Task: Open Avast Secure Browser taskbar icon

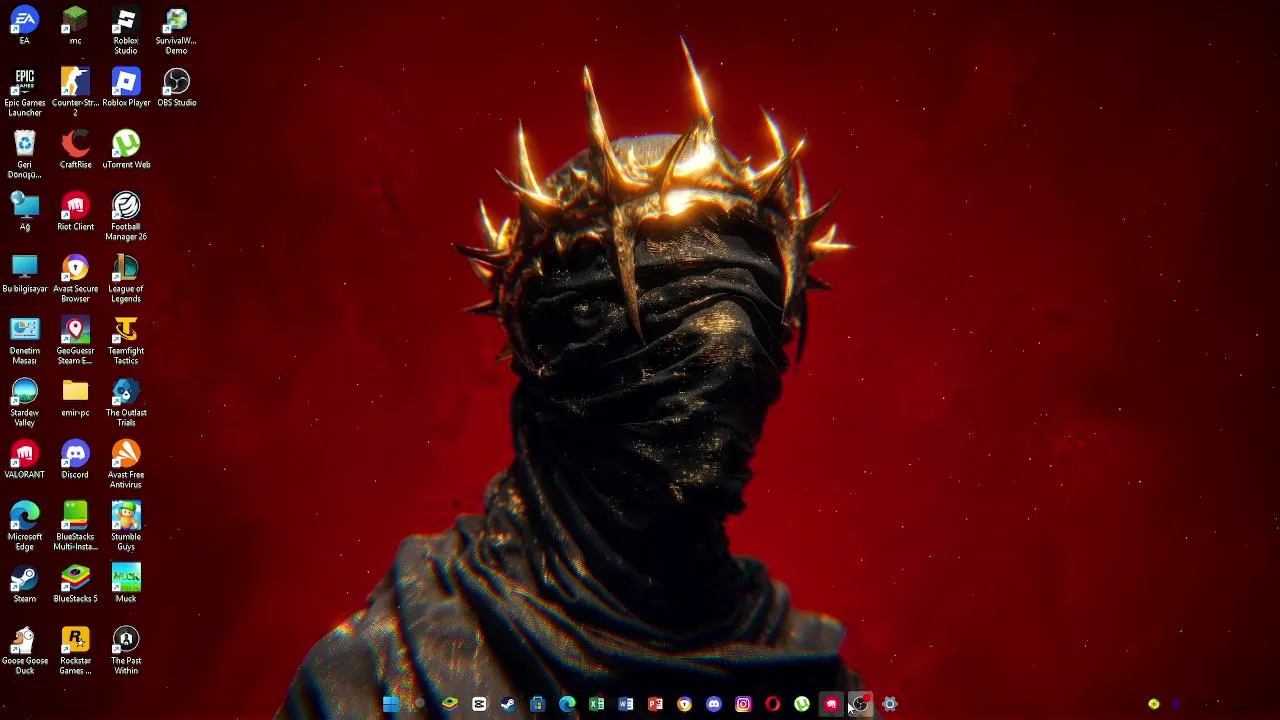Action: click(684, 705)
